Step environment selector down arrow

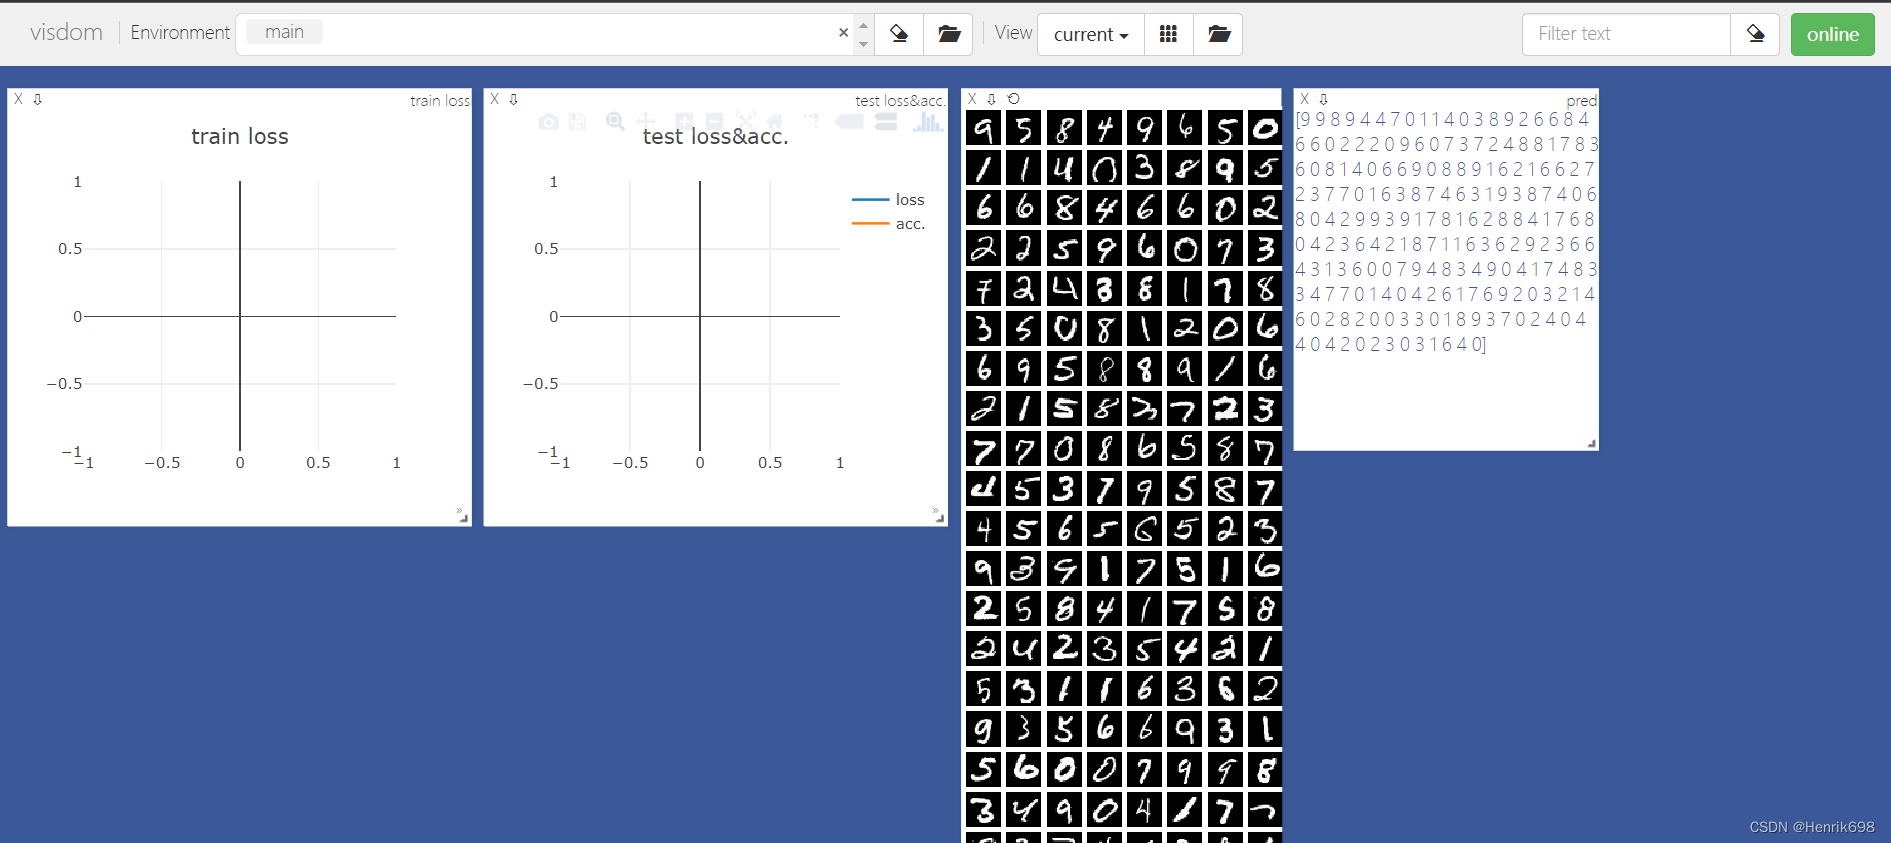click(x=863, y=44)
